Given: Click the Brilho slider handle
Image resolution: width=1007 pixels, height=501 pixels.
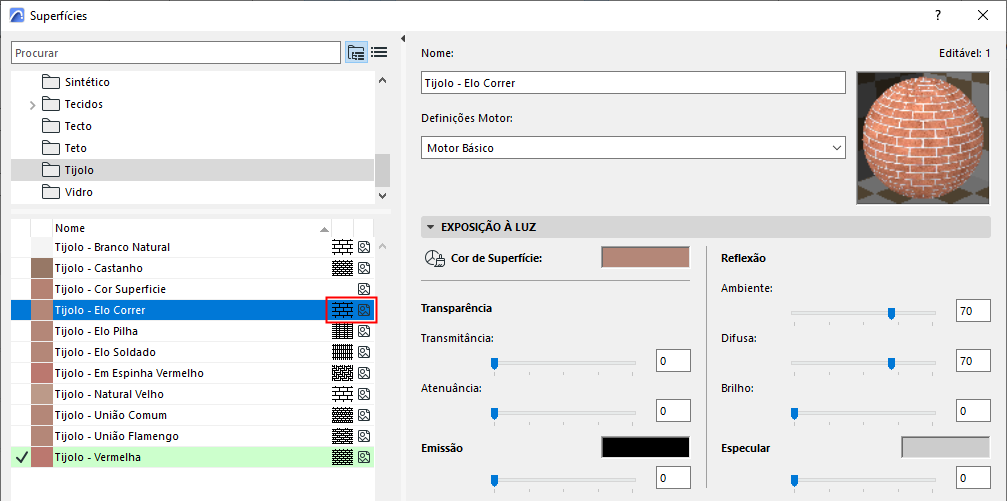Looking at the screenshot, I should (794, 413).
